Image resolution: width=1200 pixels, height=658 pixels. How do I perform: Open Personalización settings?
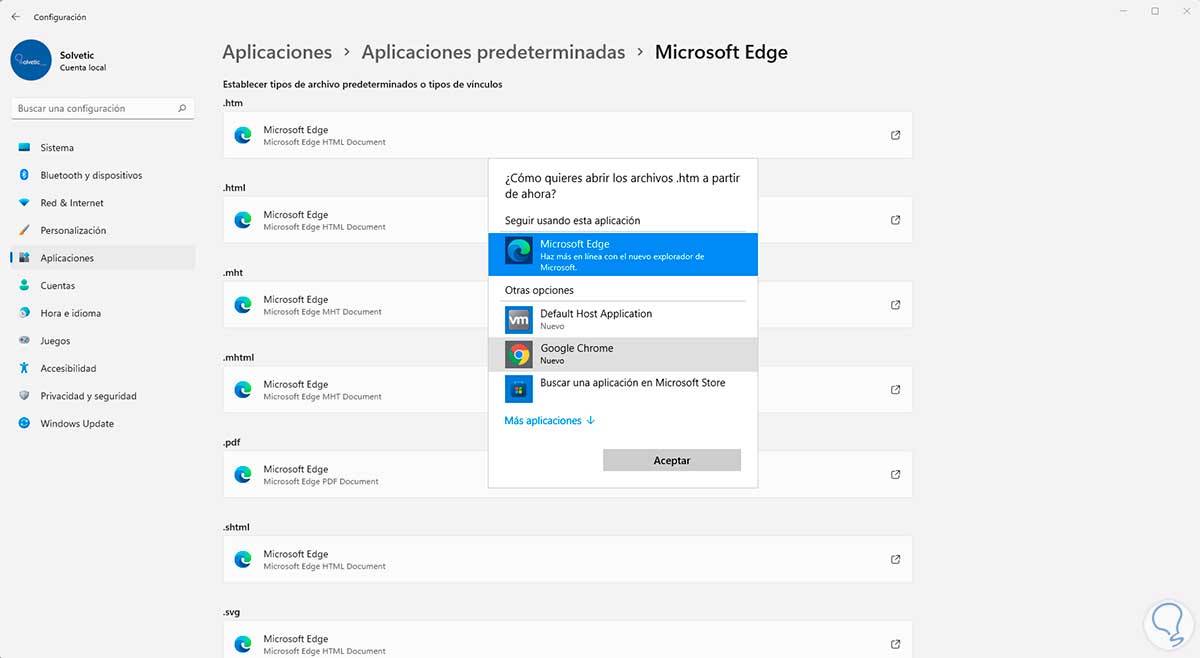point(102,230)
